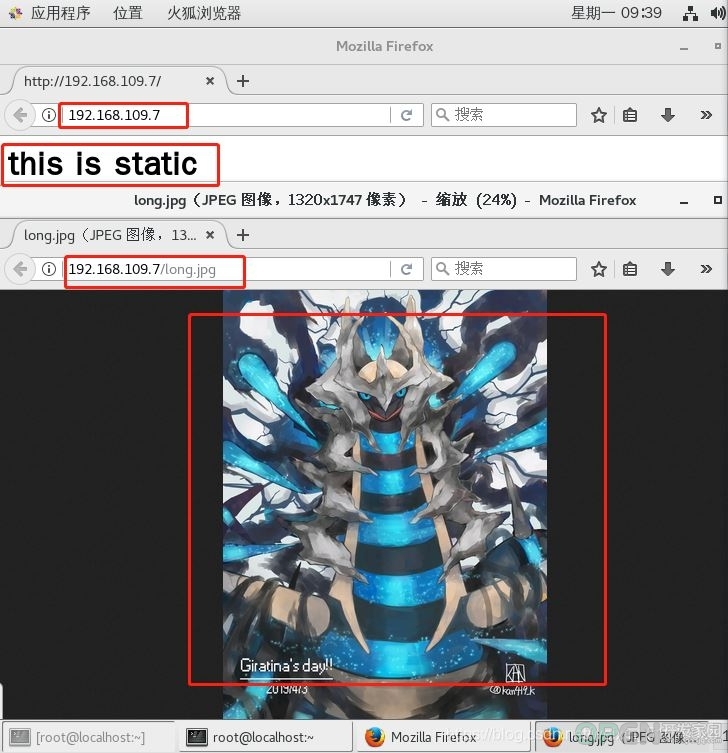Reload the long.jpg image page
Image resolution: width=728 pixels, height=753 pixels.
tap(407, 269)
